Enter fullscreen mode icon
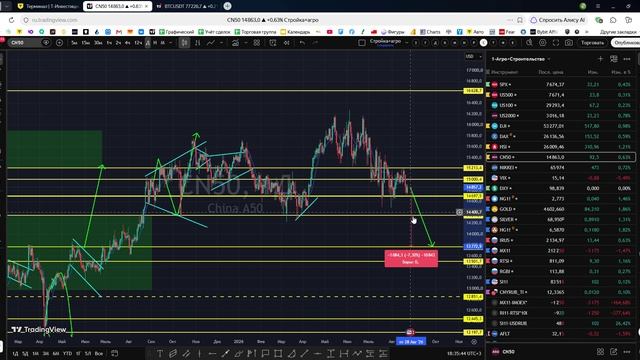 [x=556, y=43]
